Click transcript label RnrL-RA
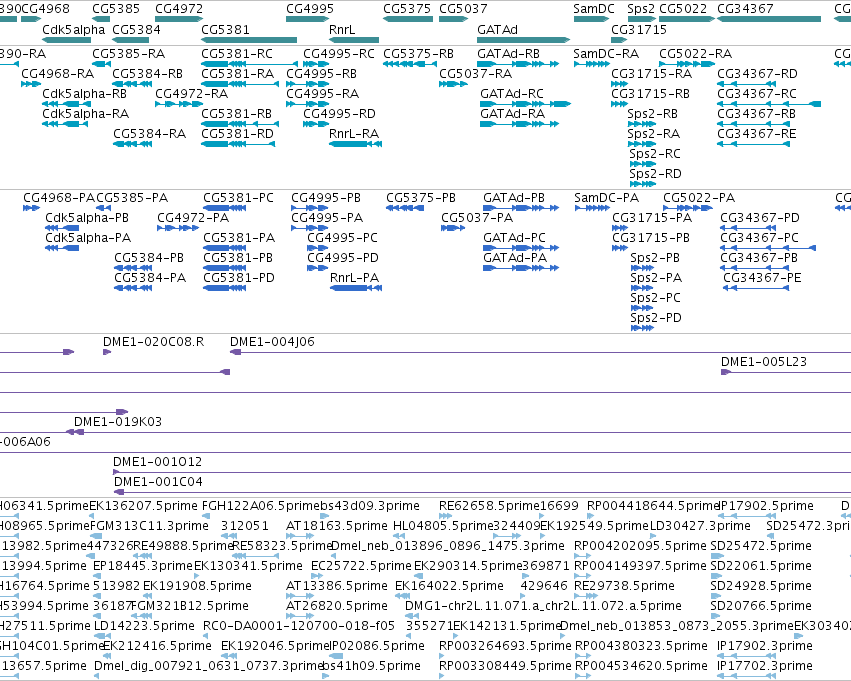Viewport: 851px width, 681px height. coord(354,133)
